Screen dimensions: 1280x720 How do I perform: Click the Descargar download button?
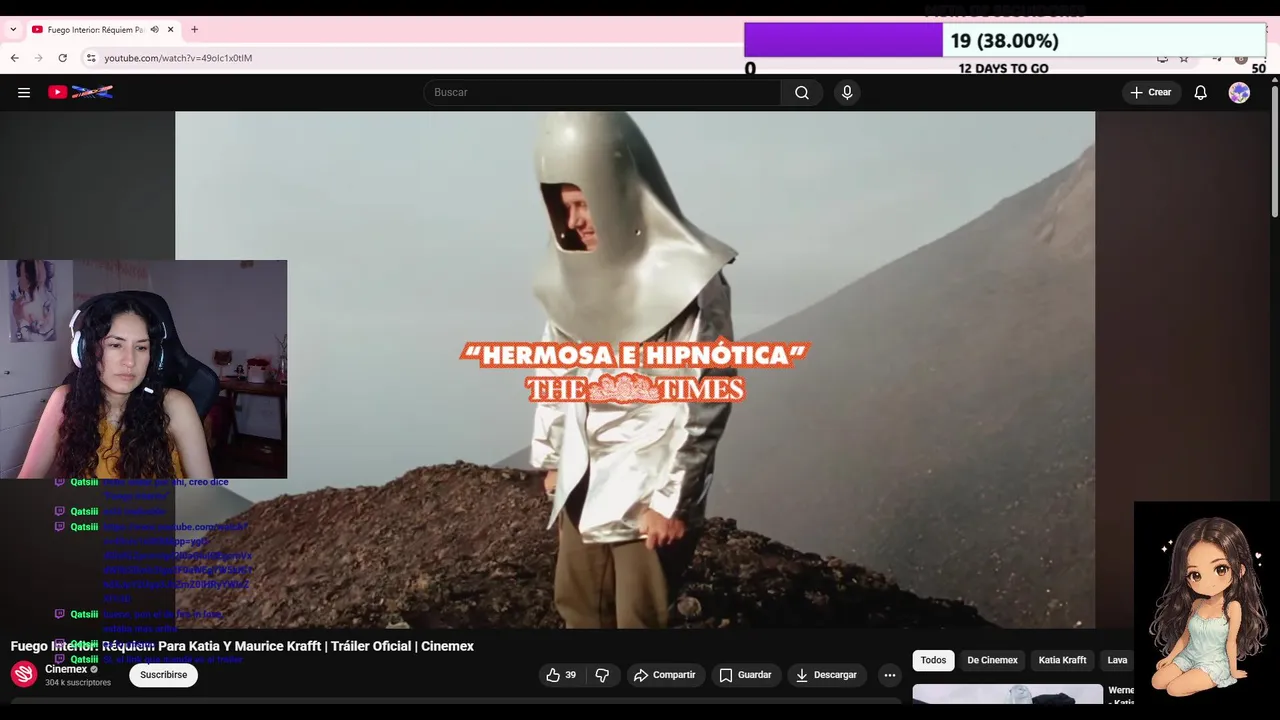(826, 675)
